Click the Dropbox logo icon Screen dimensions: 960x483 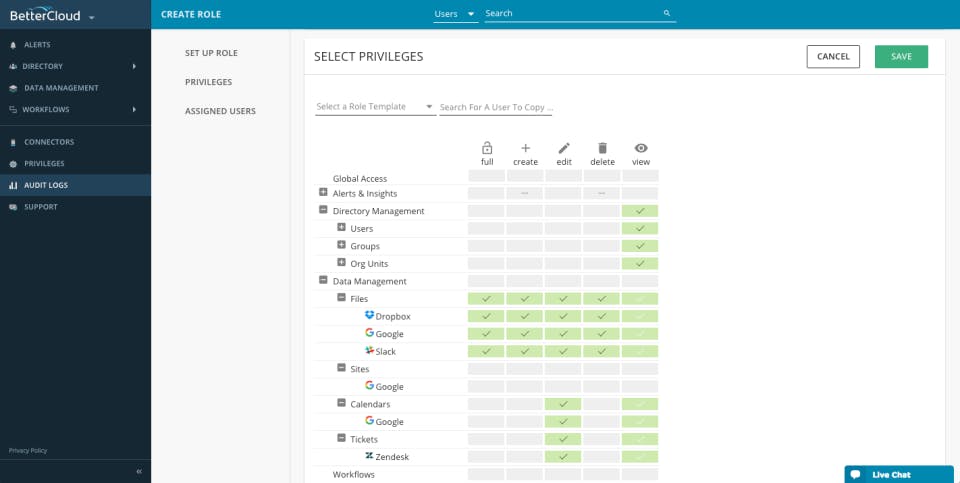(x=369, y=316)
